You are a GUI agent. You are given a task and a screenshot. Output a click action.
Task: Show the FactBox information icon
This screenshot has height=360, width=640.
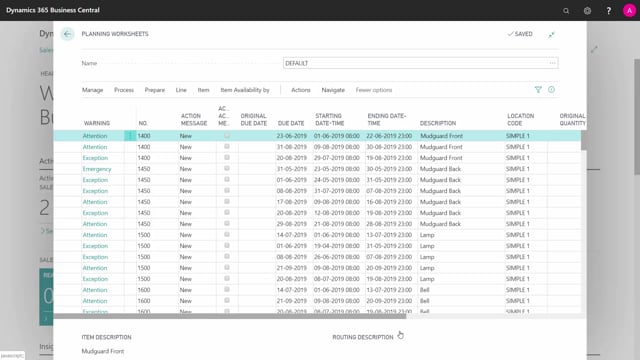[551, 90]
